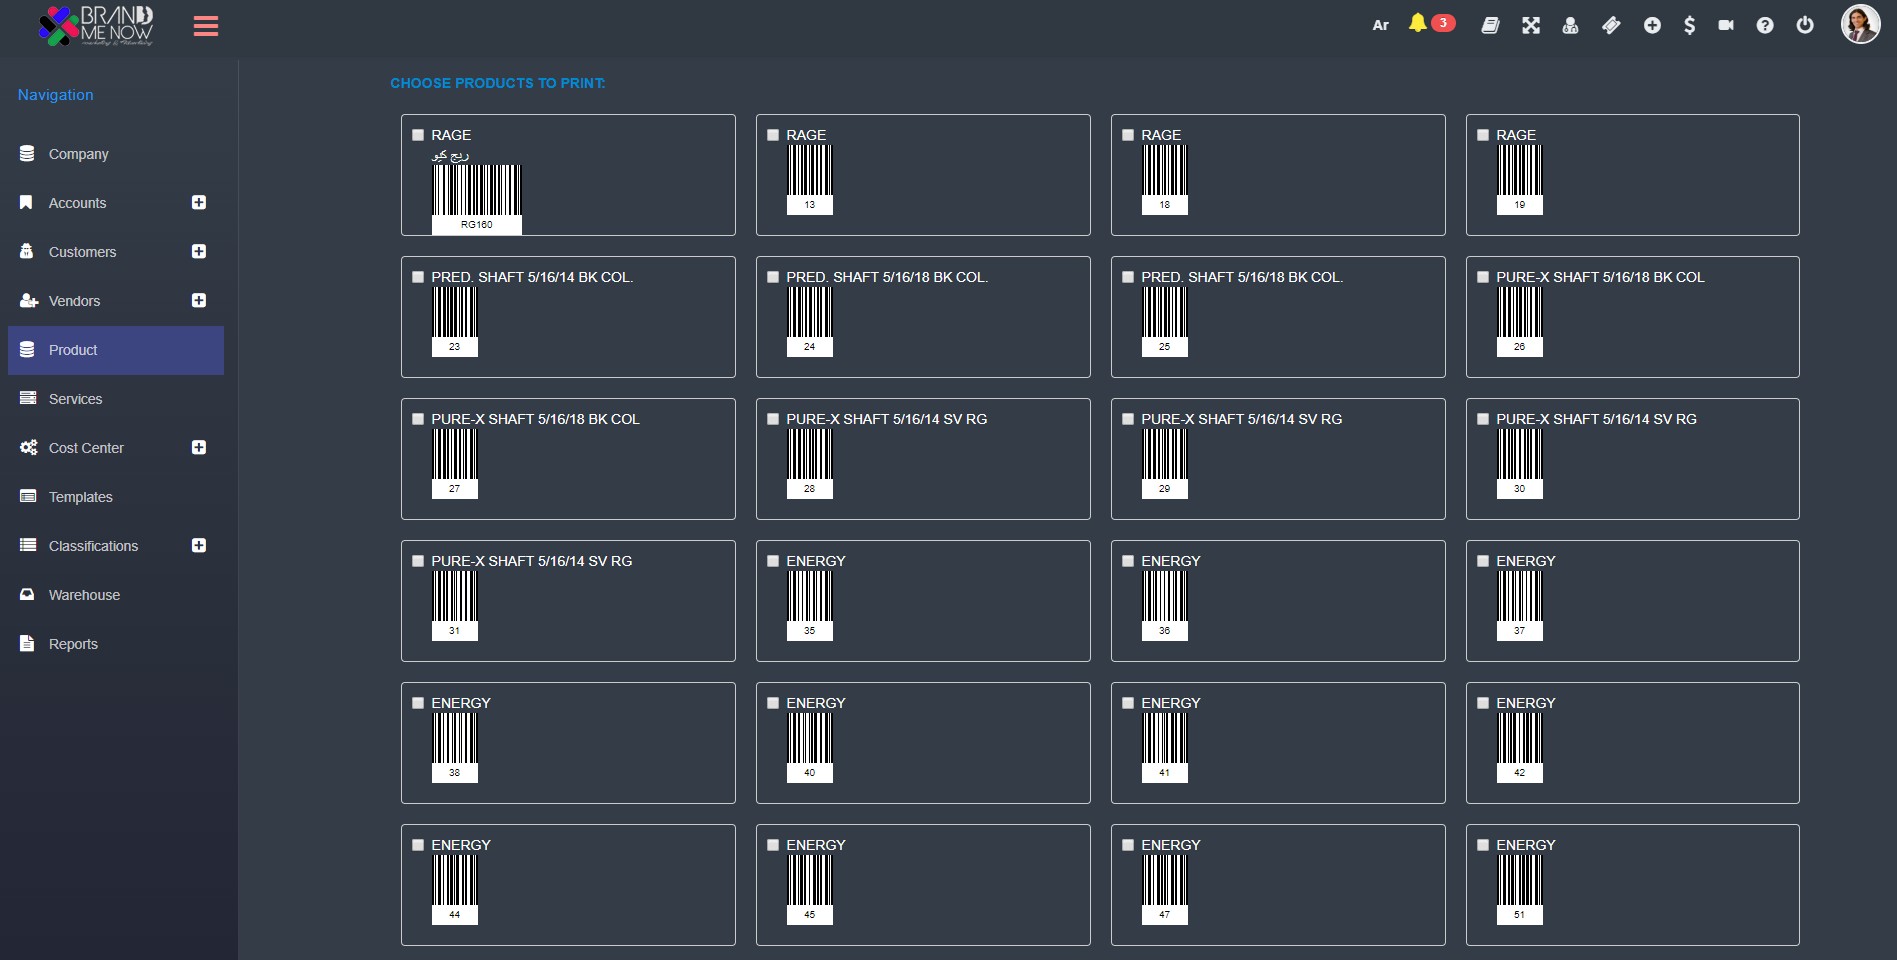Select checkbox for PRED. SHAFT 5/16/14 BK COL.
Screen dimensions: 1897x960
[x=418, y=277]
